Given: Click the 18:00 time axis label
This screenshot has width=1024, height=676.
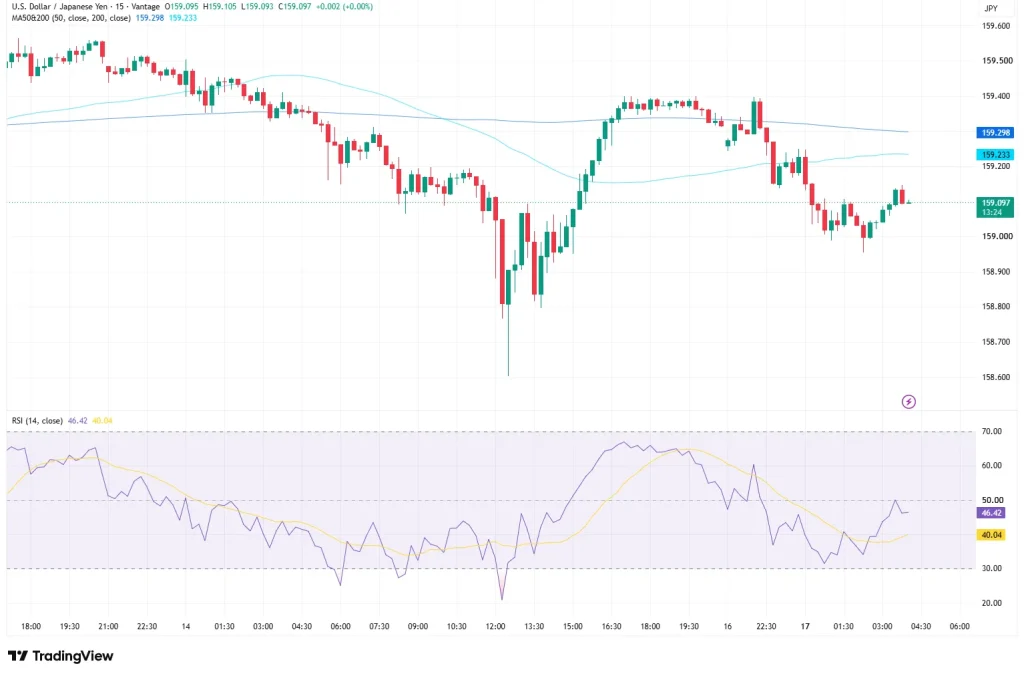Looking at the screenshot, I should coord(31,626).
